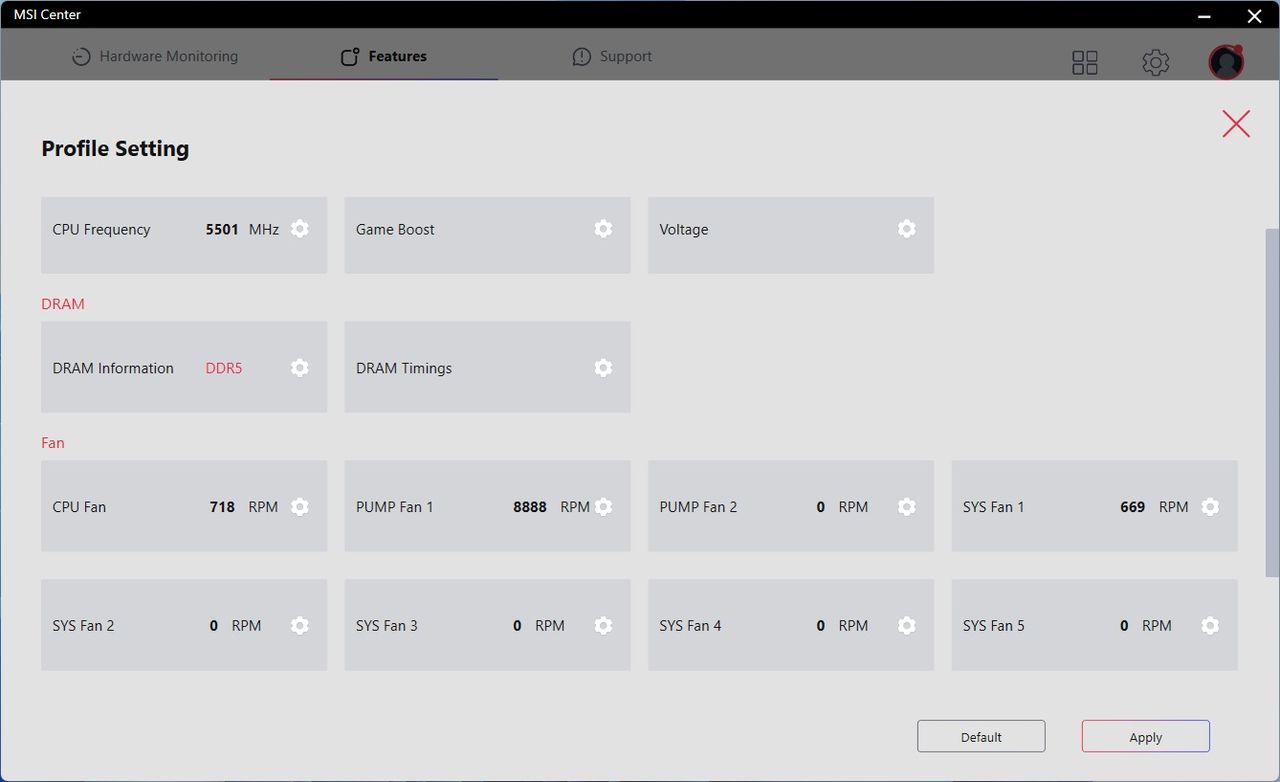Click the SYS Fan 1 label
The image size is (1280, 782).
tap(994, 507)
